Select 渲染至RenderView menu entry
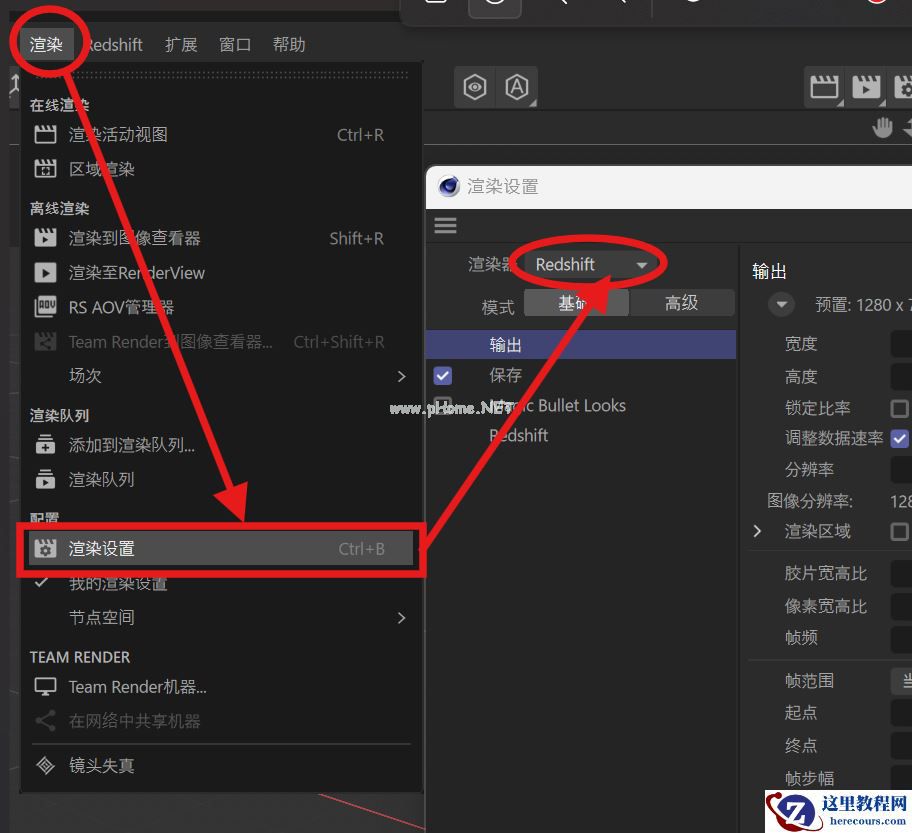 click(221, 273)
